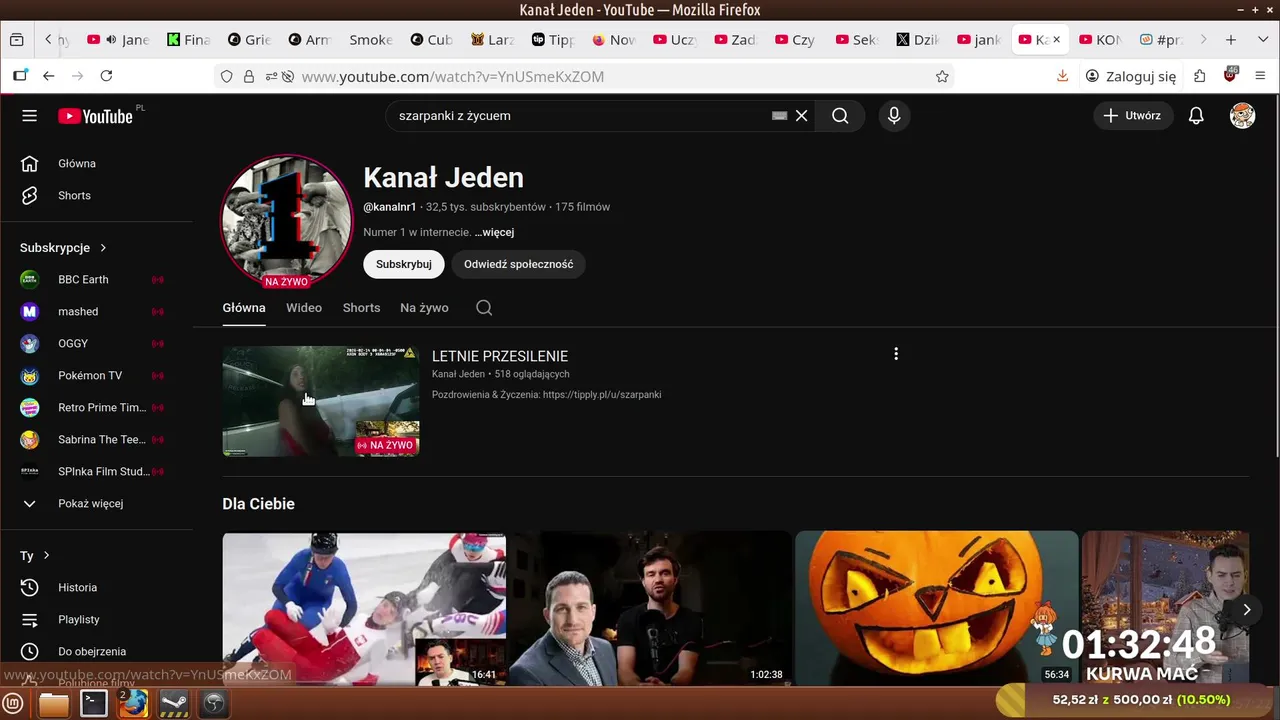Switch to the Na żywo channel tab
The width and height of the screenshot is (1280, 720).
424,308
